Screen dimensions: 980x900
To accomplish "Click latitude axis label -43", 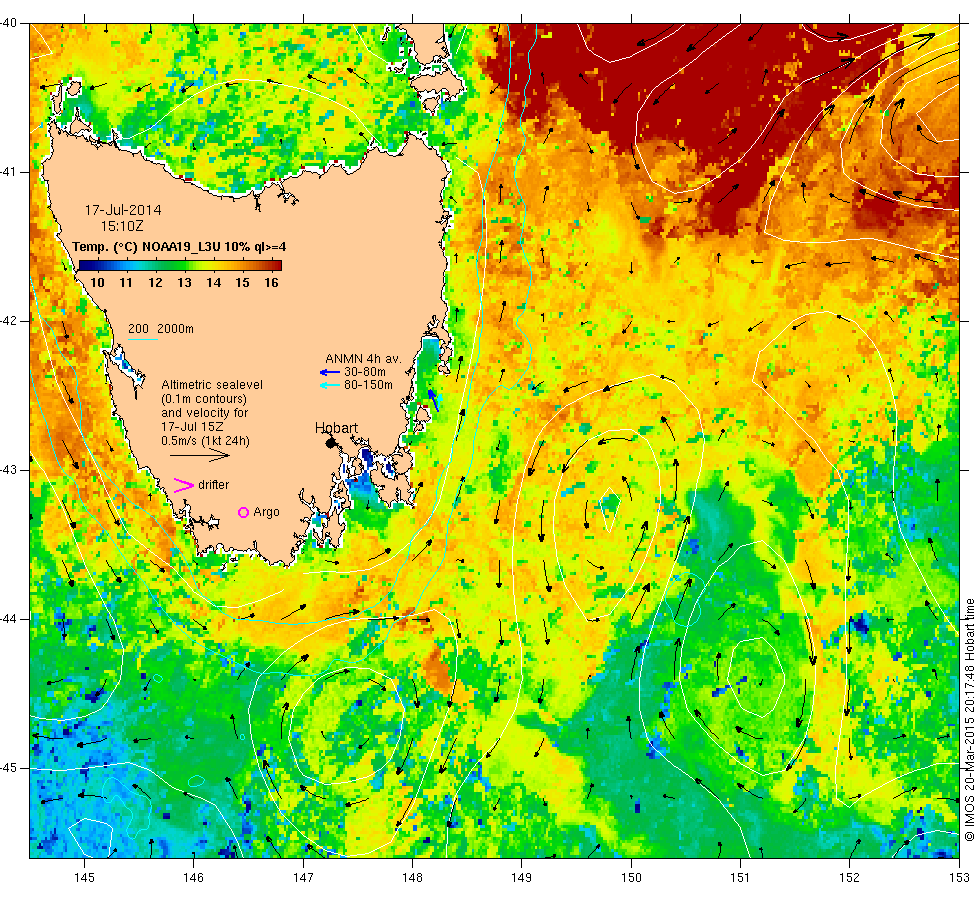I will (9, 470).
